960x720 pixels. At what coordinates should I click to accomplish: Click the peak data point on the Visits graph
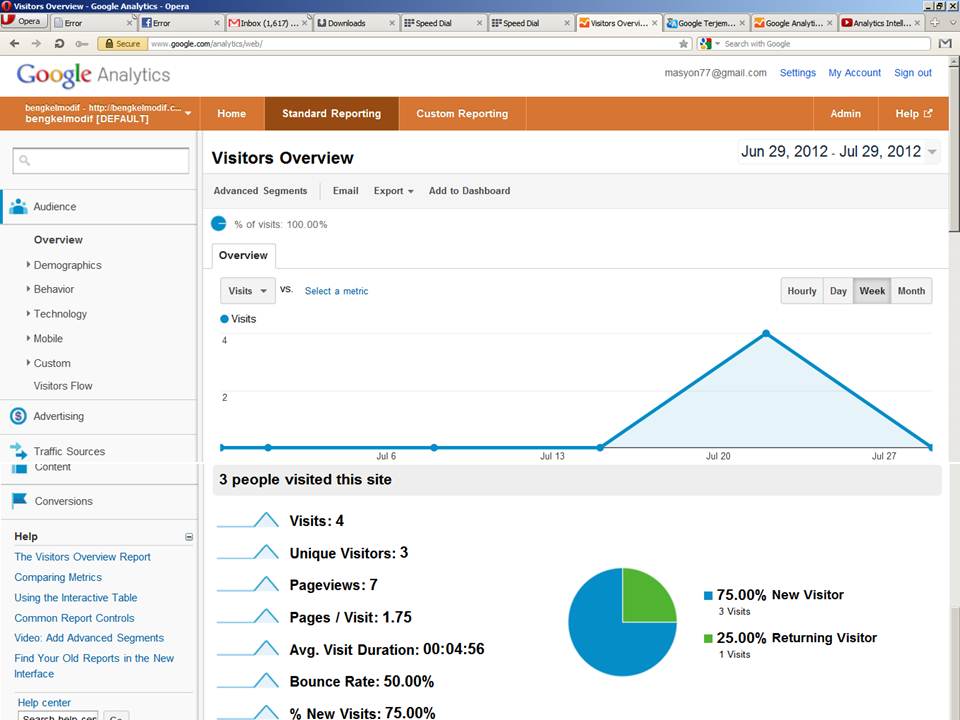[x=766, y=334]
